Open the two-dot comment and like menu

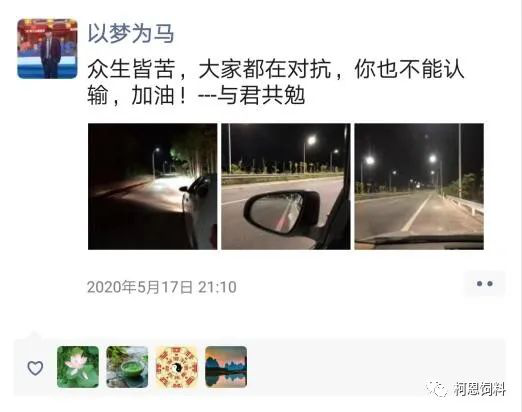click(x=485, y=284)
